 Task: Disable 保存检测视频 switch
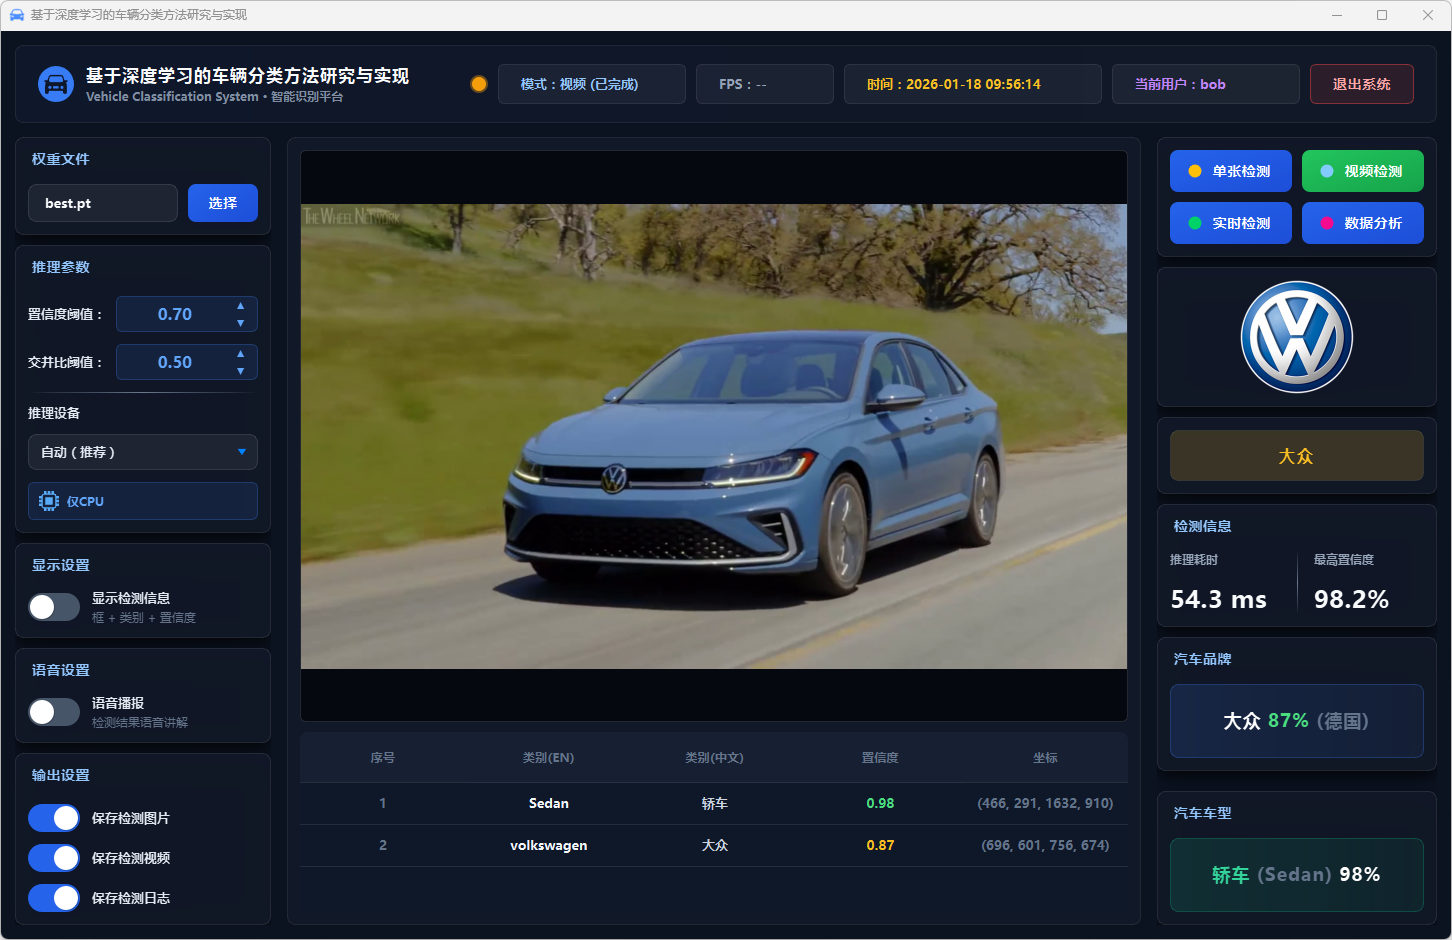(54, 858)
